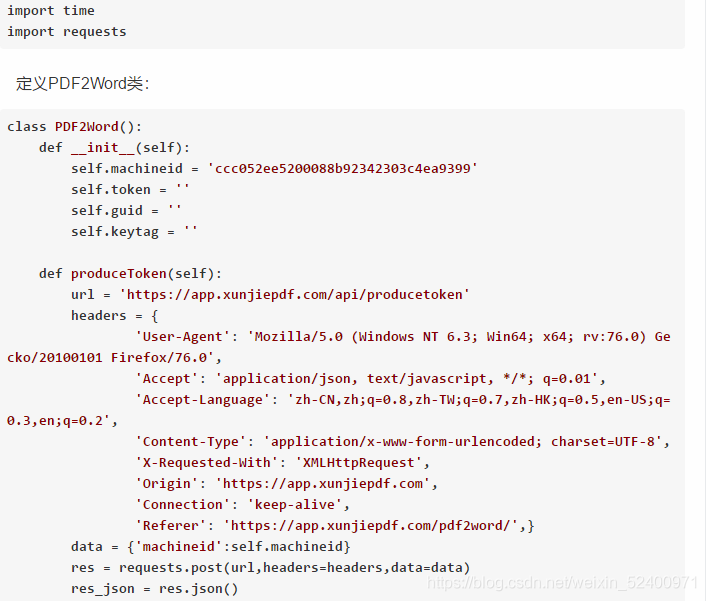
Task: Click the producetoken API URL string
Action: click(x=294, y=294)
